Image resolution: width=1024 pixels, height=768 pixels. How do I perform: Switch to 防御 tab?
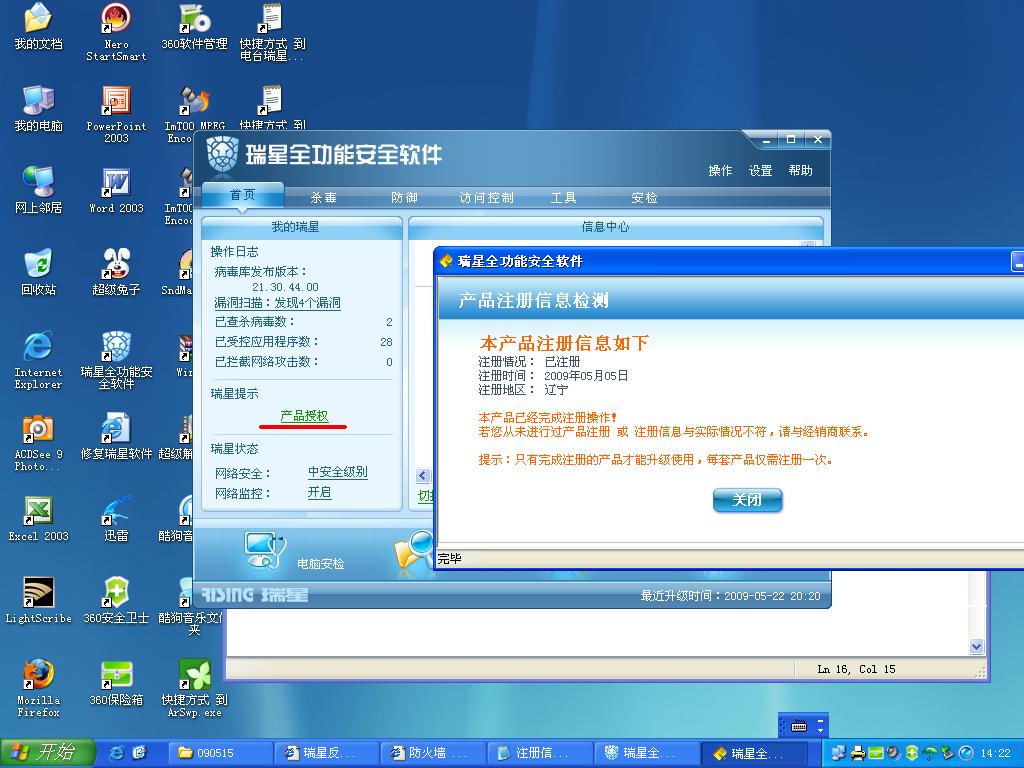click(x=404, y=197)
